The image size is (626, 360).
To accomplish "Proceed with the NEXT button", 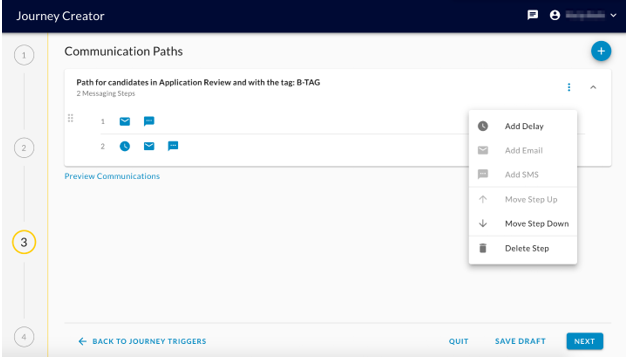I will point(584,341).
